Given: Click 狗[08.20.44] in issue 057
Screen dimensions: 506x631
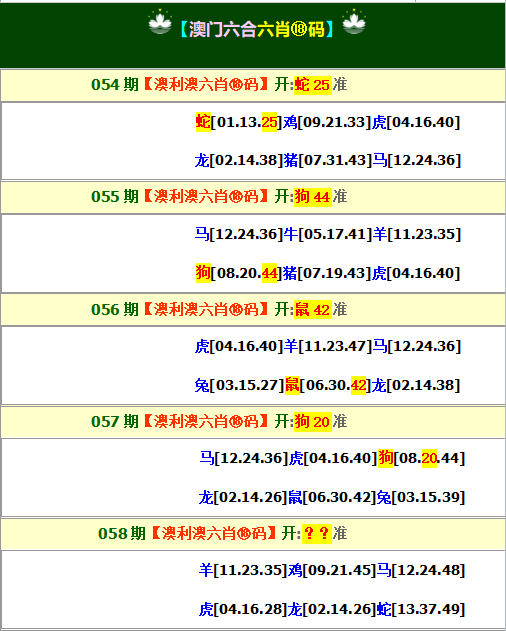Looking at the screenshot, I should pyautogui.click(x=421, y=458).
